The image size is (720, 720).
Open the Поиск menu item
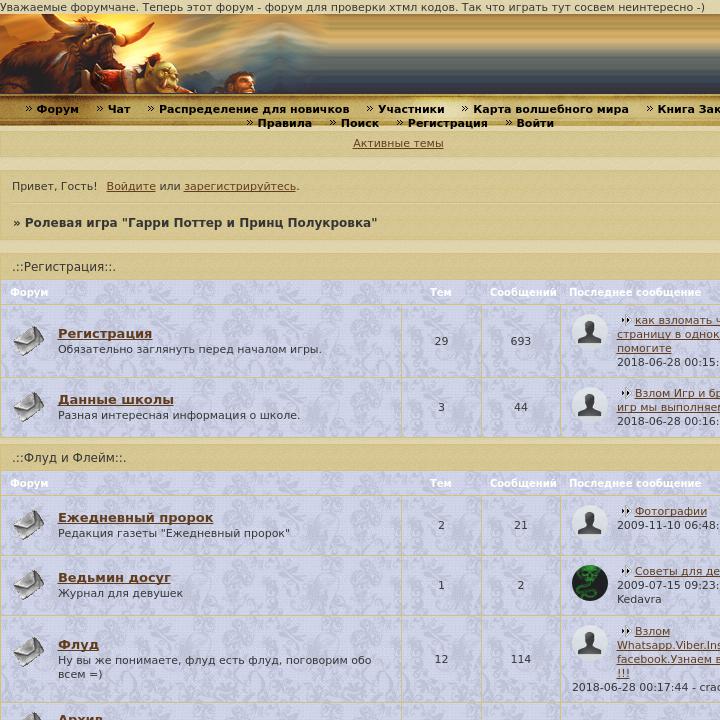coord(360,123)
